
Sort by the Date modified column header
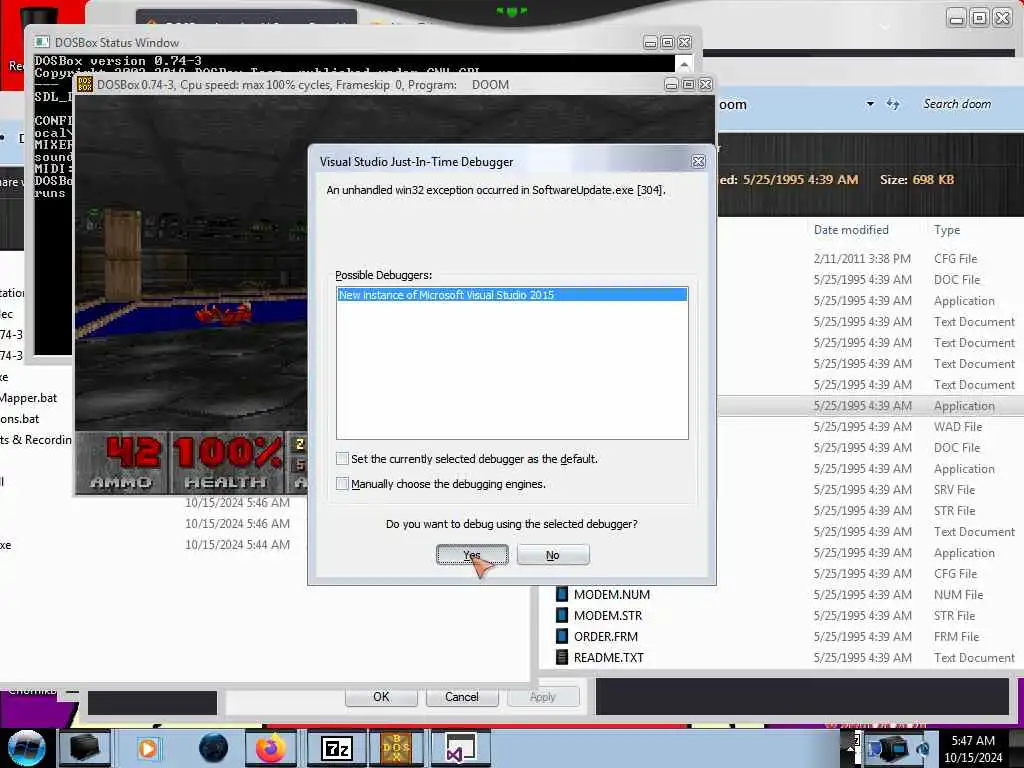tap(851, 230)
